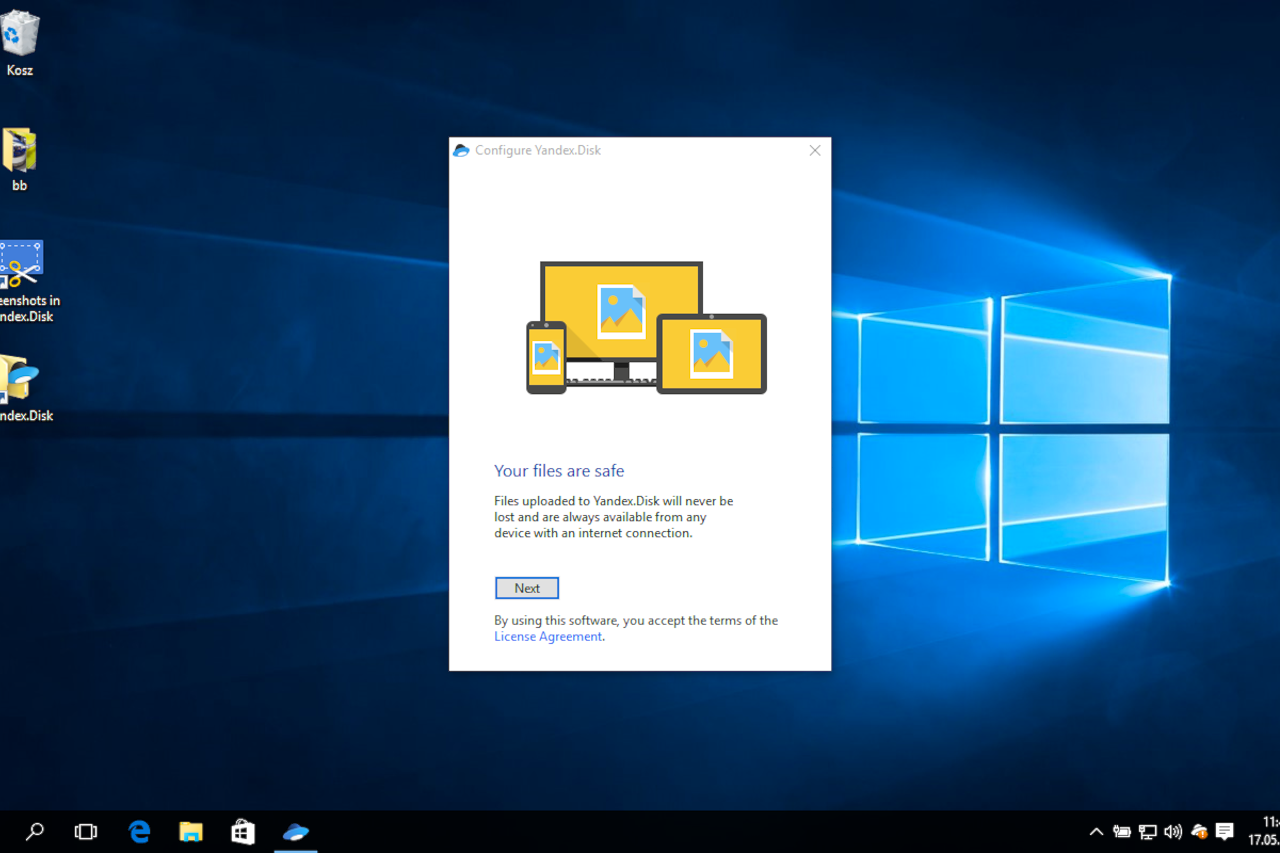Click the volume icon in the system tray
This screenshot has width=1280, height=853.
(1172, 831)
